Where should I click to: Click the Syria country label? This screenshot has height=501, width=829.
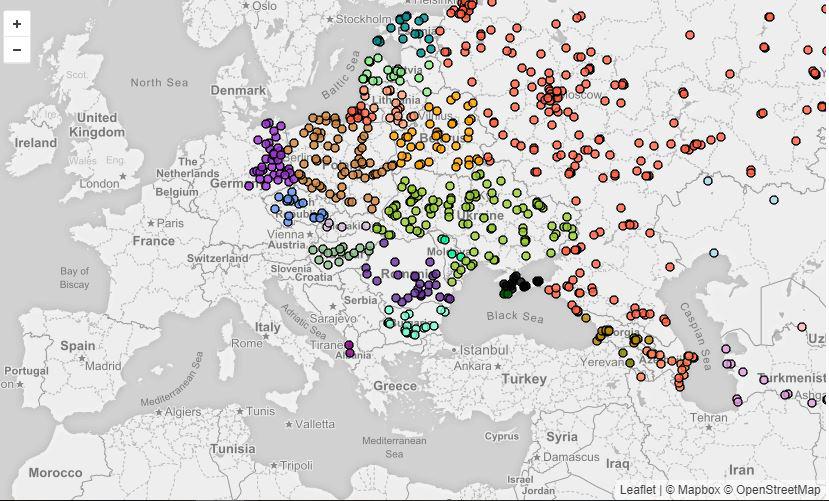point(561,437)
